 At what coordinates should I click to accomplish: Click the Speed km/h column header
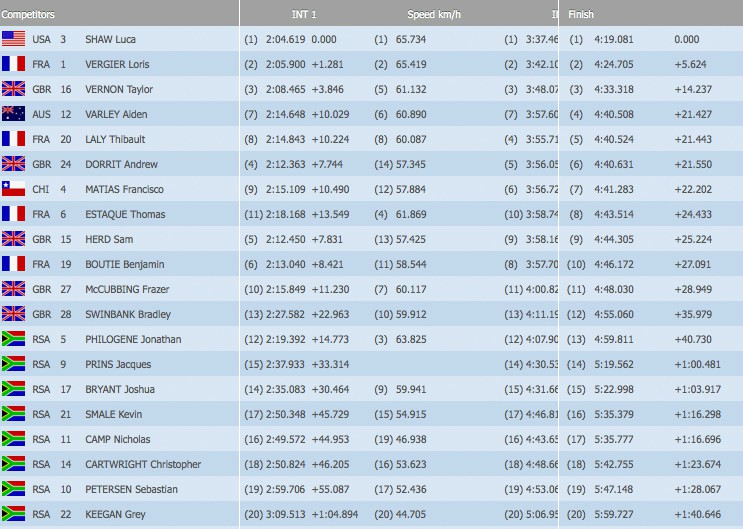point(434,14)
